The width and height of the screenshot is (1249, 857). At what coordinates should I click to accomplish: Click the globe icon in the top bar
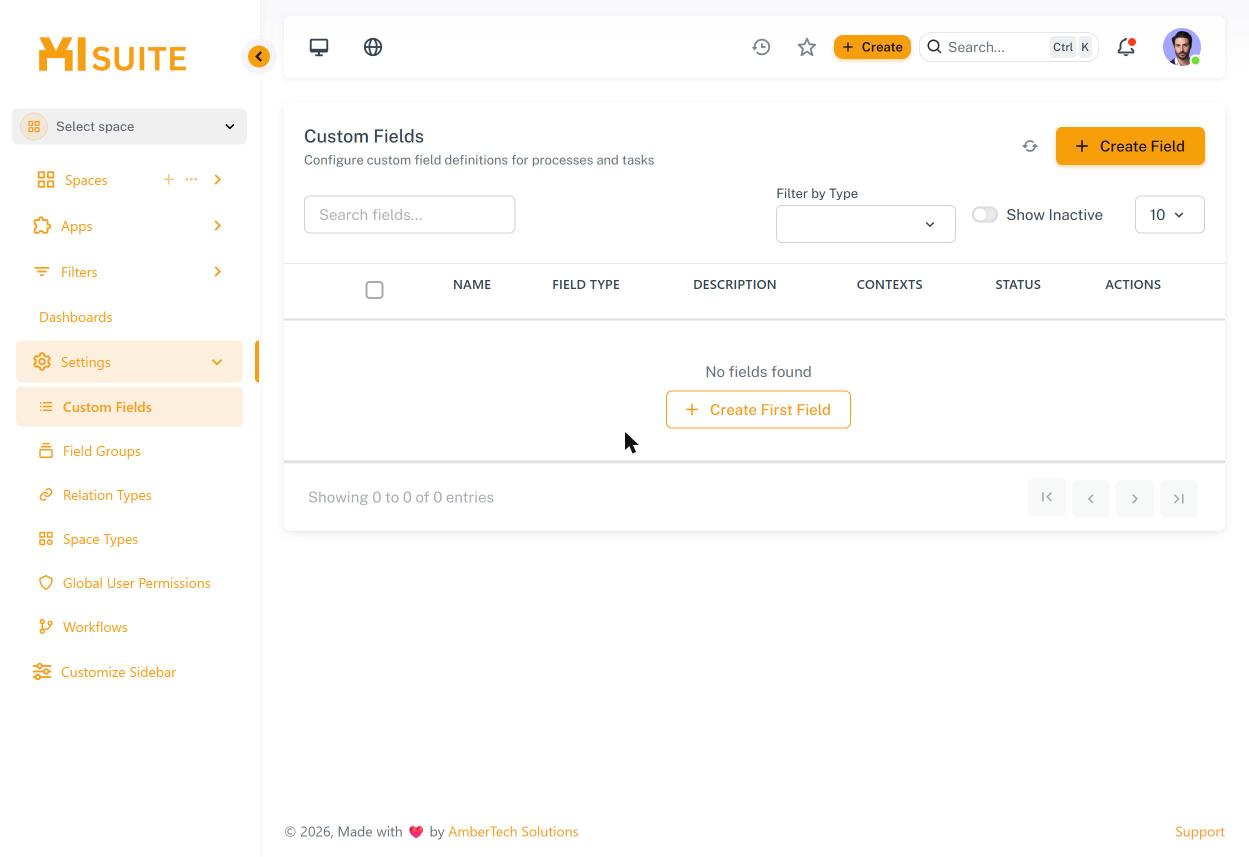point(373,47)
